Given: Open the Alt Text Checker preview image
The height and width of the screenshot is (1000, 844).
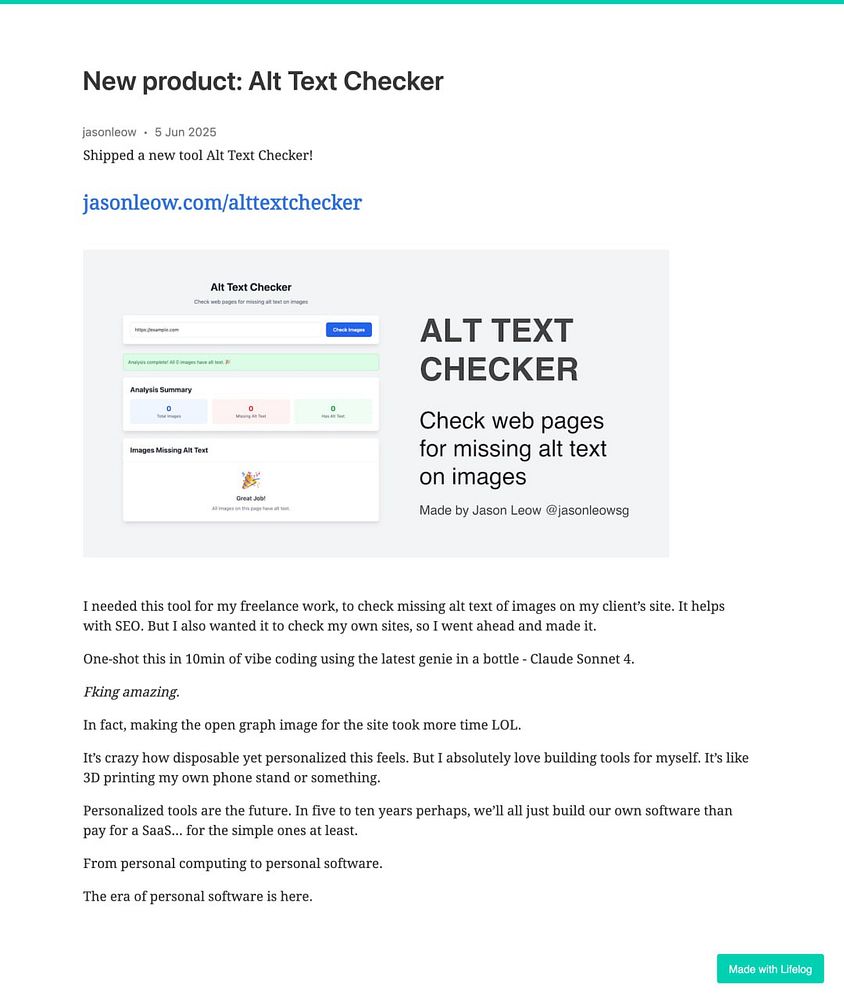Looking at the screenshot, I should pos(376,403).
